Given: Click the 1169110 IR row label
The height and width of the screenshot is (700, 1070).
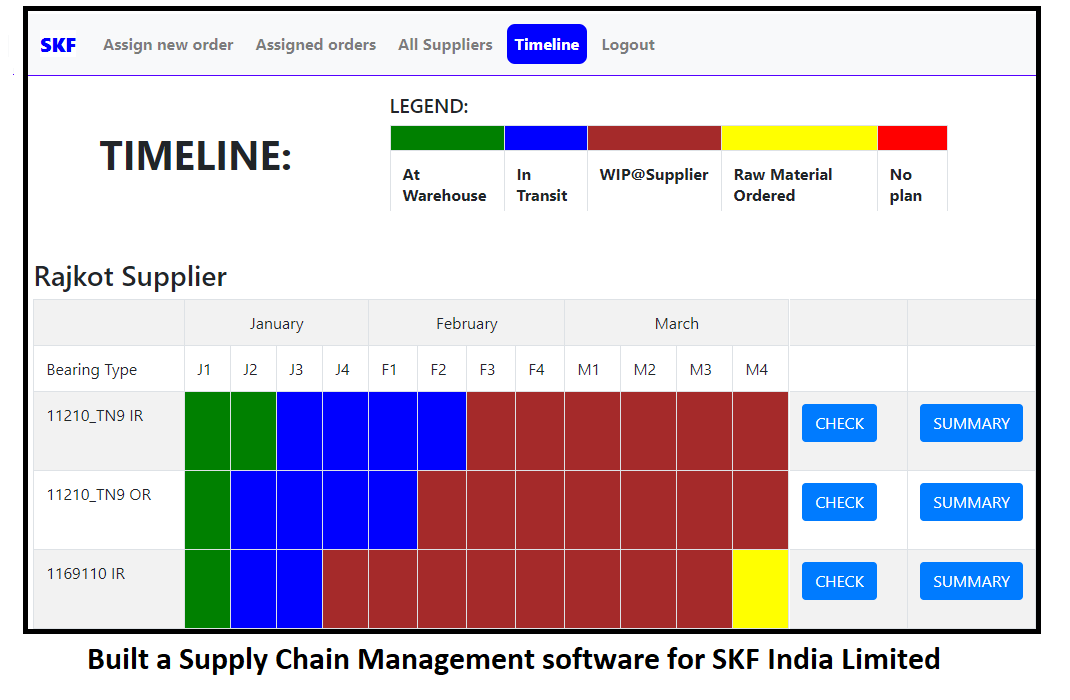Looking at the screenshot, I should [x=86, y=574].
